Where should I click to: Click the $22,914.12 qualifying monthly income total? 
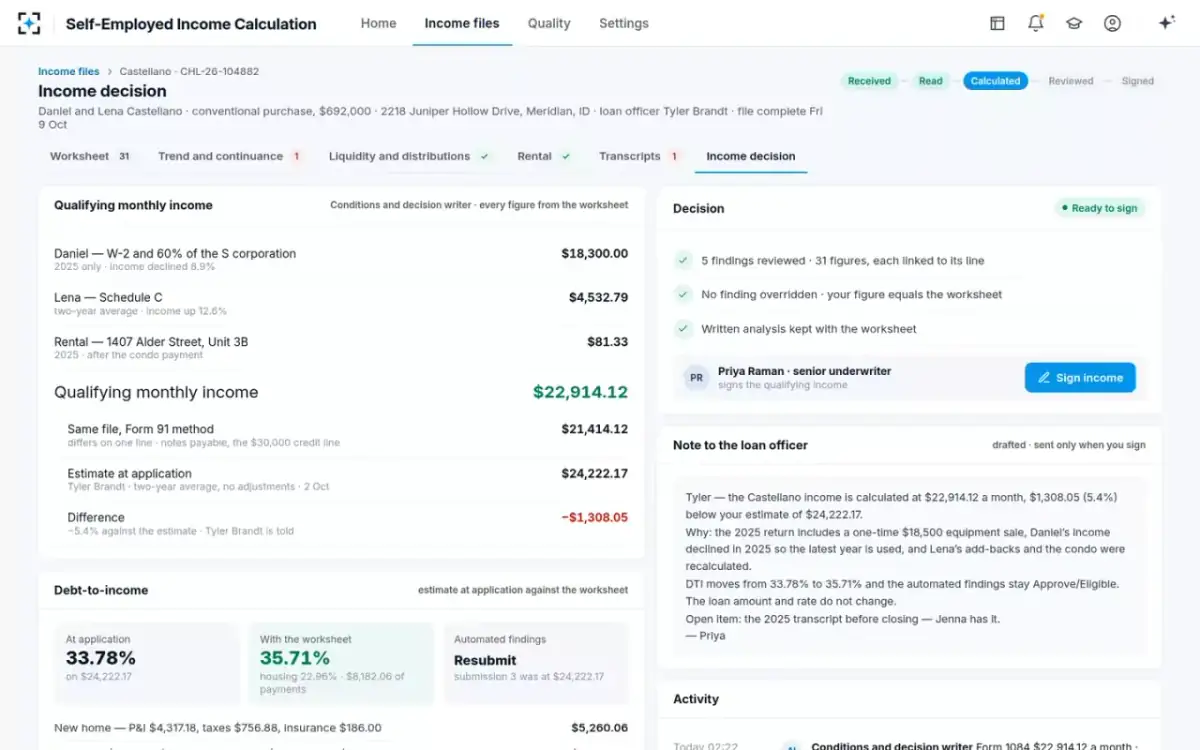pyautogui.click(x=580, y=393)
